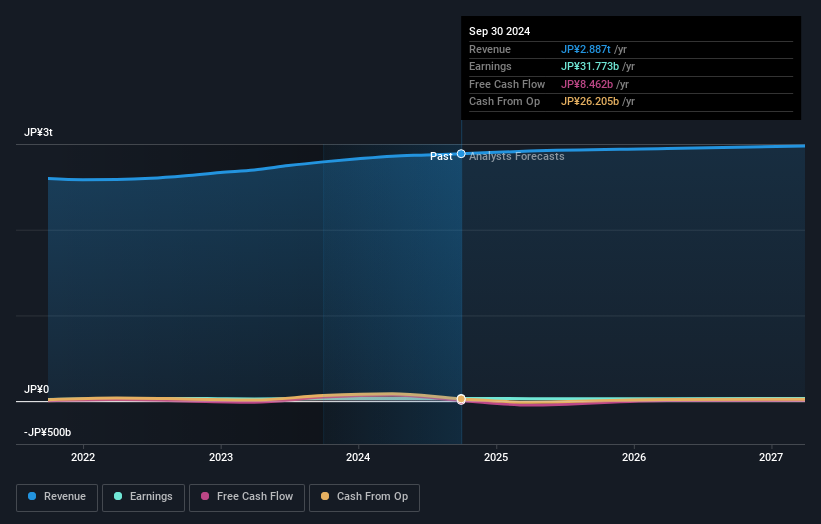This screenshot has width=821, height=524.
Task: Click the Analysts Forecasts label
Action: pos(517,157)
